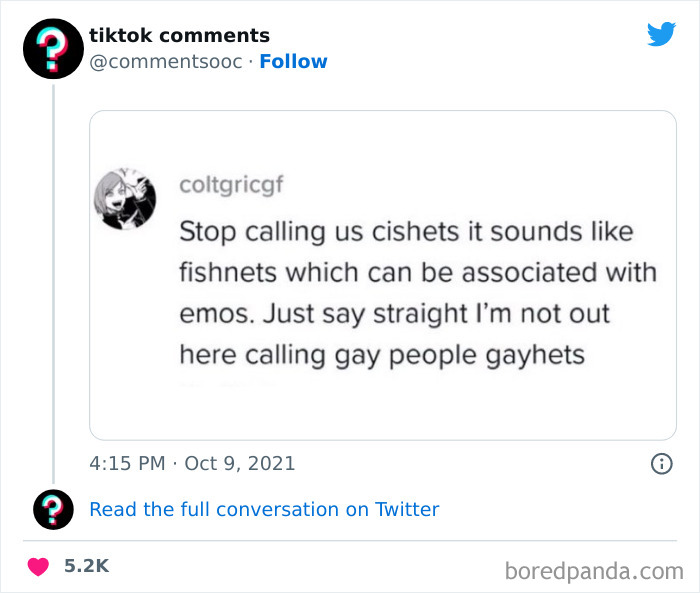Click the tiktok comments display name
700x593 pixels.
(179, 35)
